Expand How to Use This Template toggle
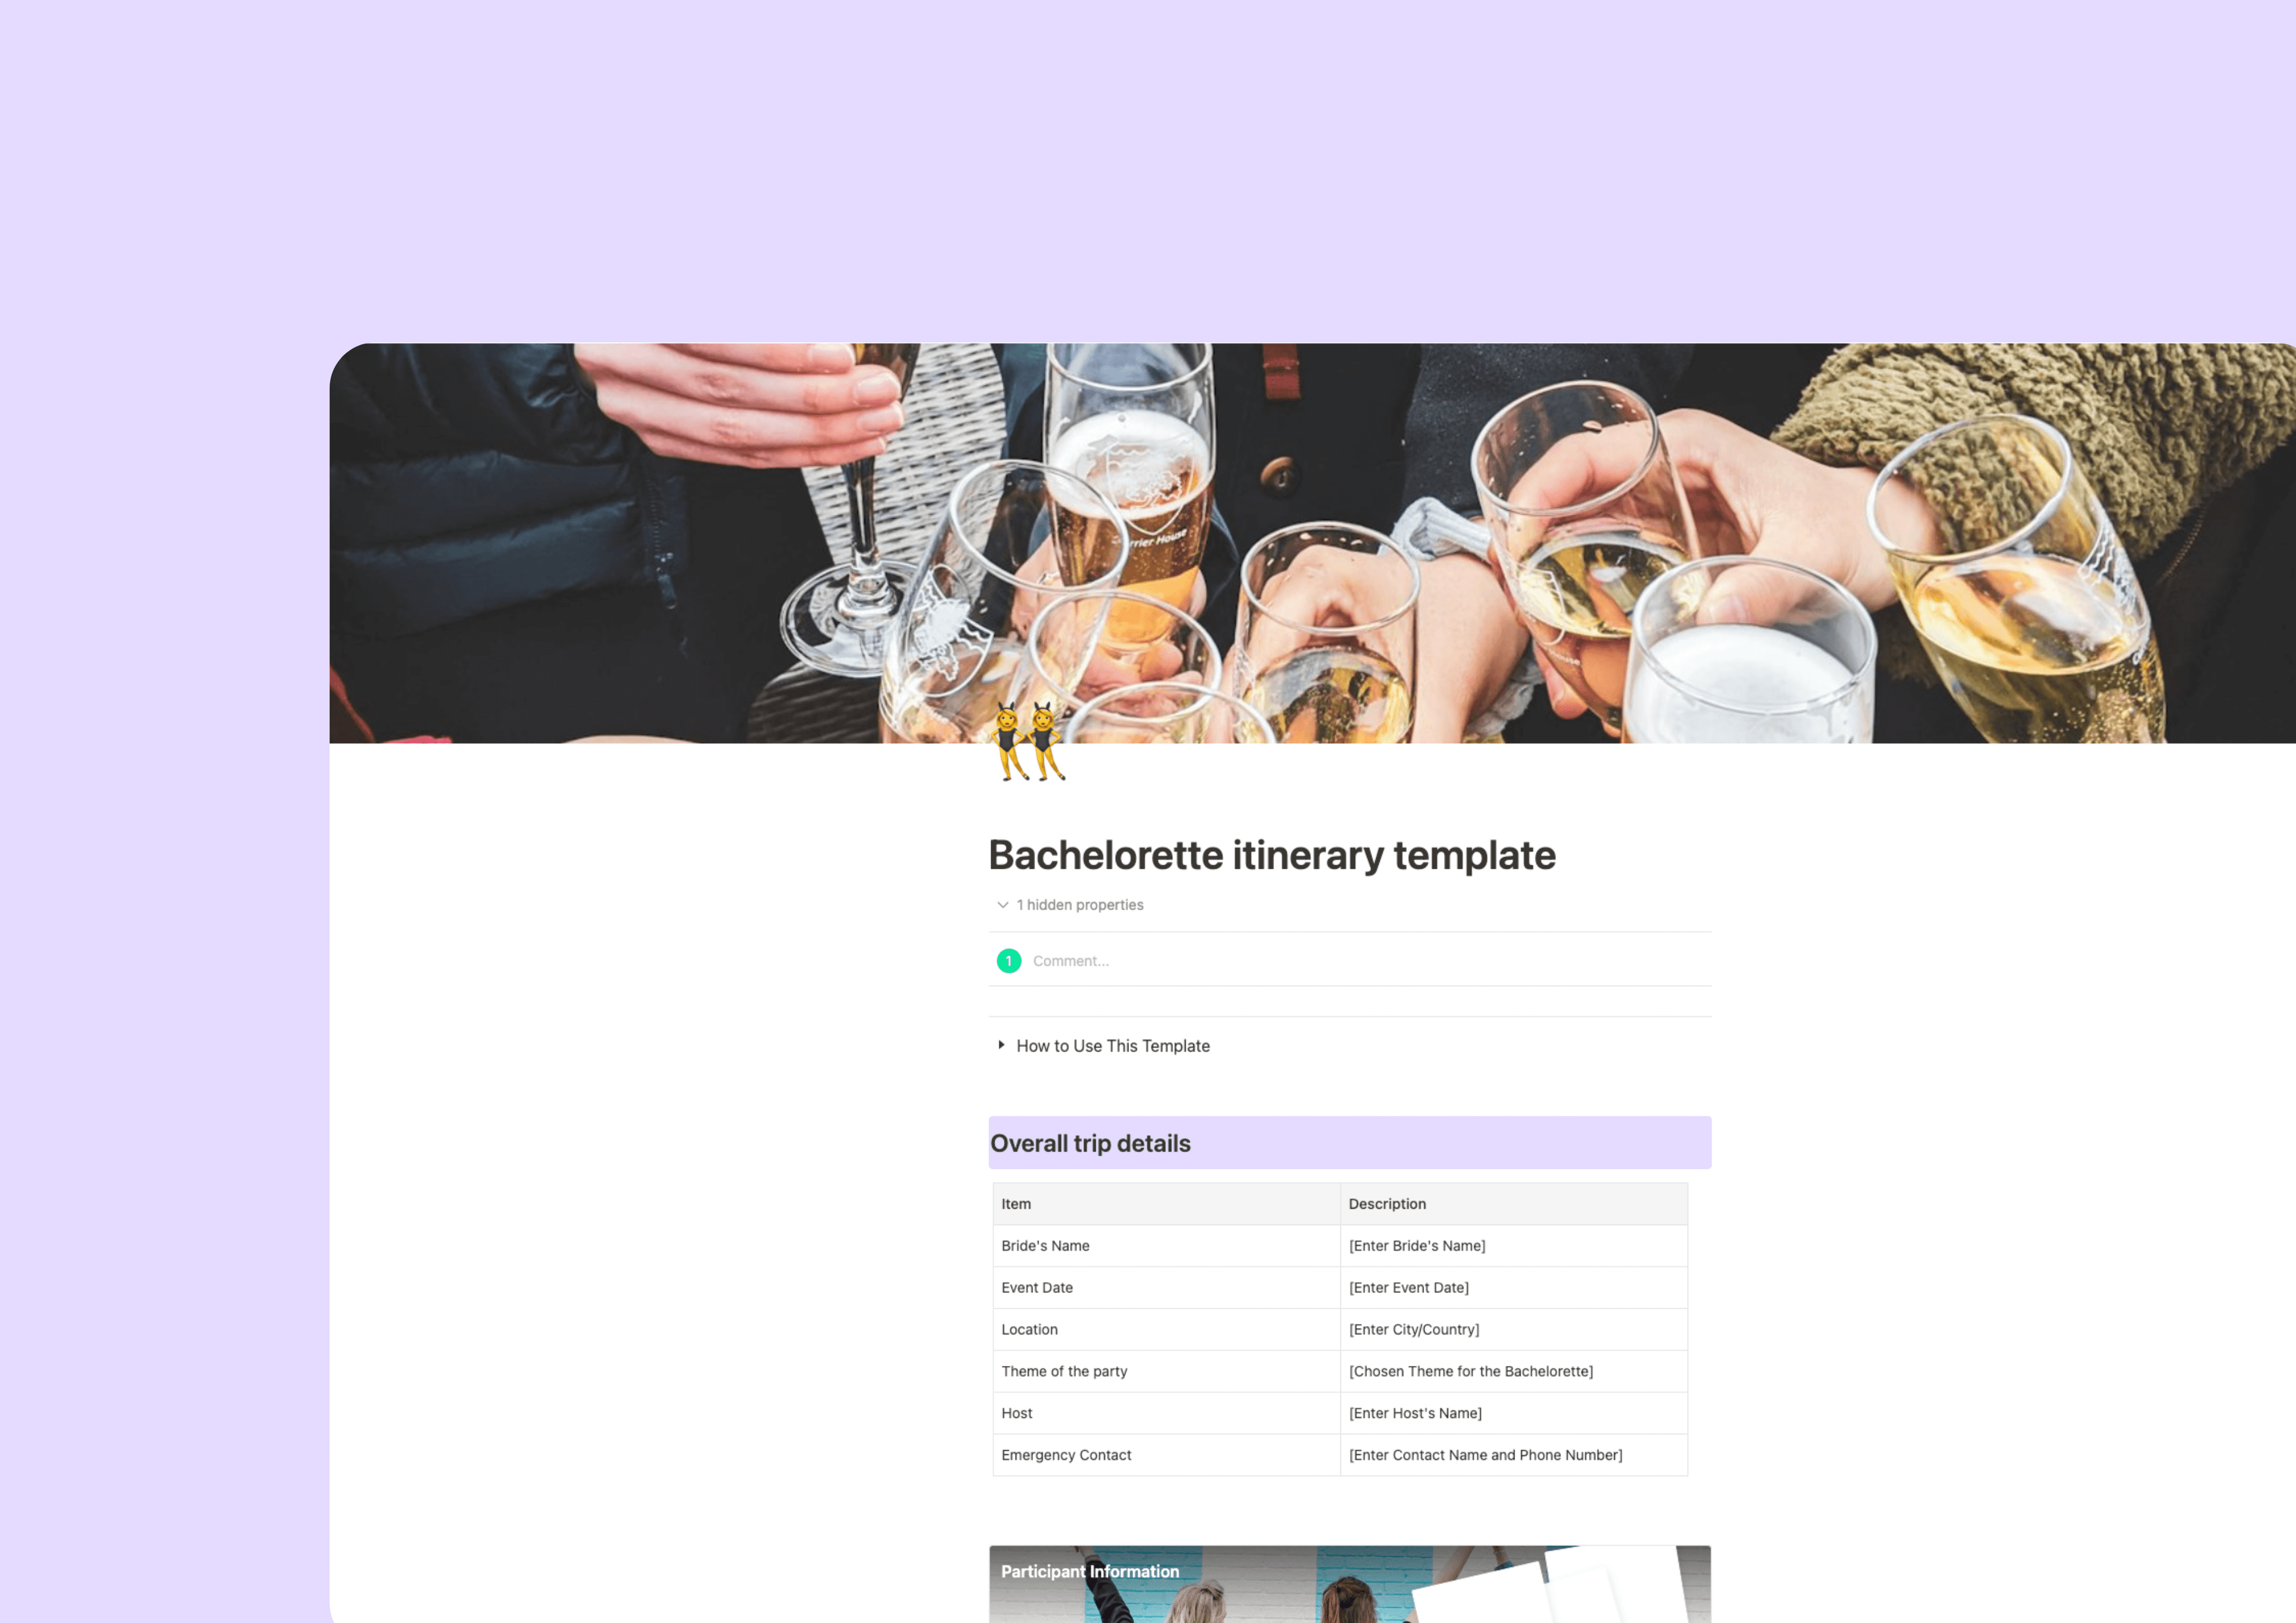Viewport: 2296px width, 1623px height. coord(1001,1045)
